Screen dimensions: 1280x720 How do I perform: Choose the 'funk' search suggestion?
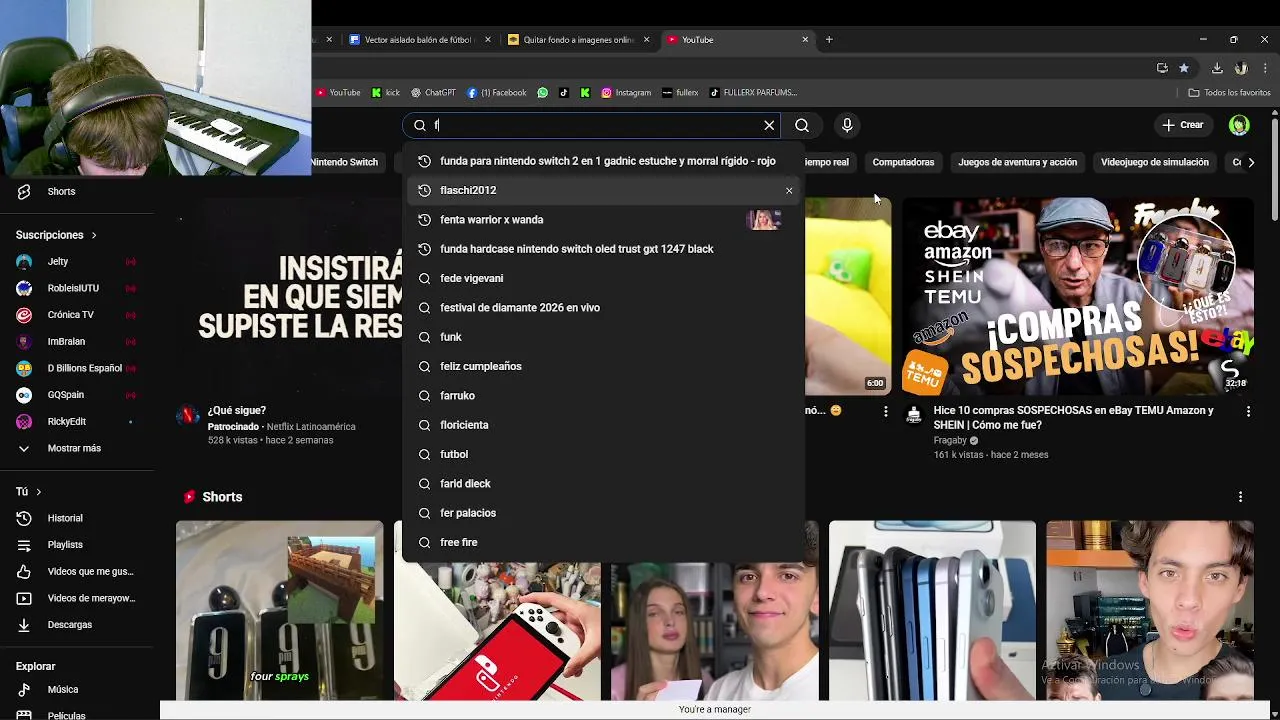(604, 337)
